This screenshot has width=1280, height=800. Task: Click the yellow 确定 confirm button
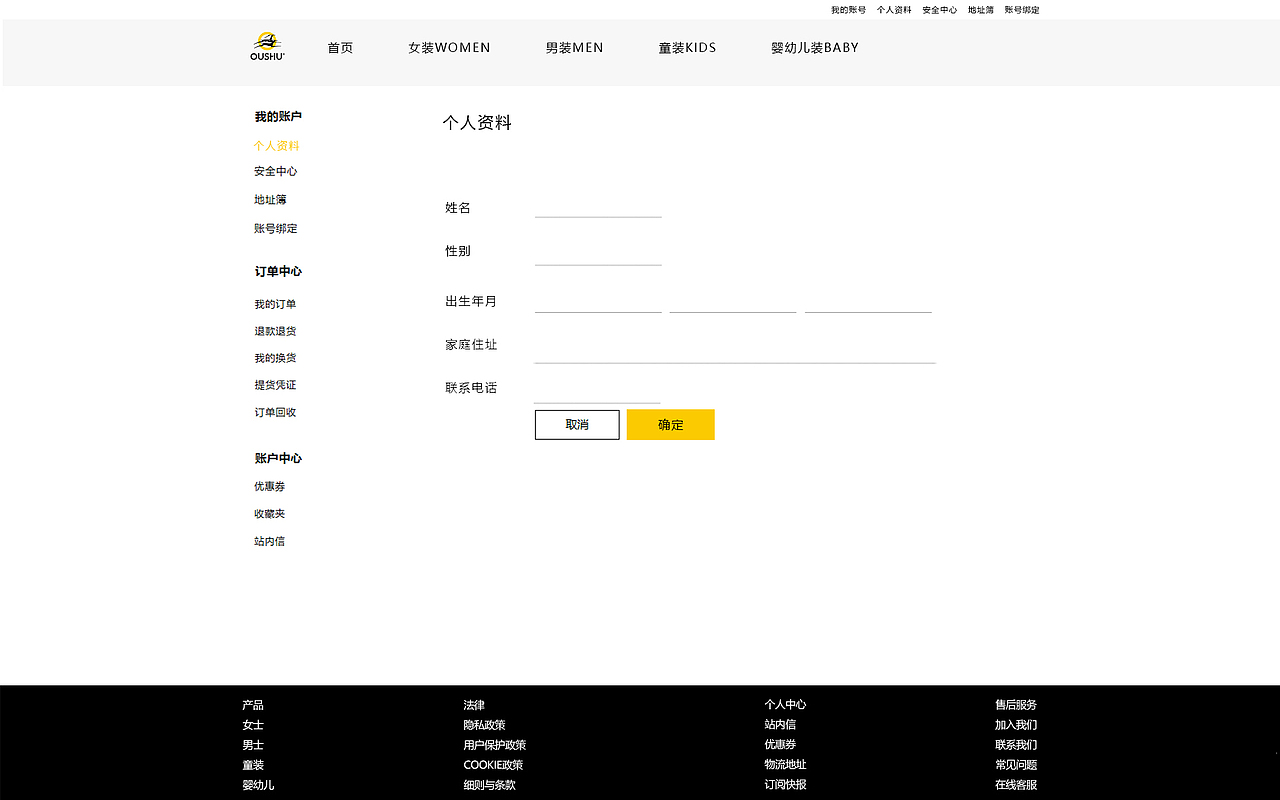point(670,424)
